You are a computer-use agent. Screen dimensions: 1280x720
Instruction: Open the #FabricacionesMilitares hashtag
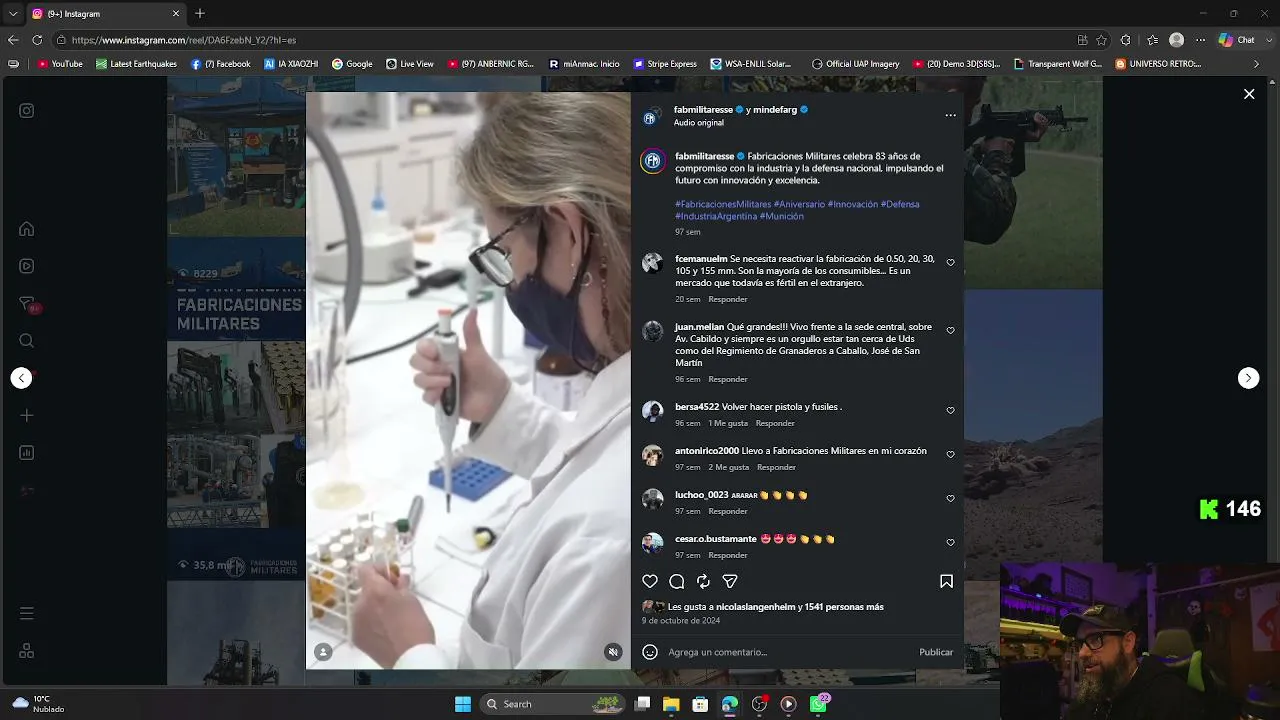click(x=723, y=204)
